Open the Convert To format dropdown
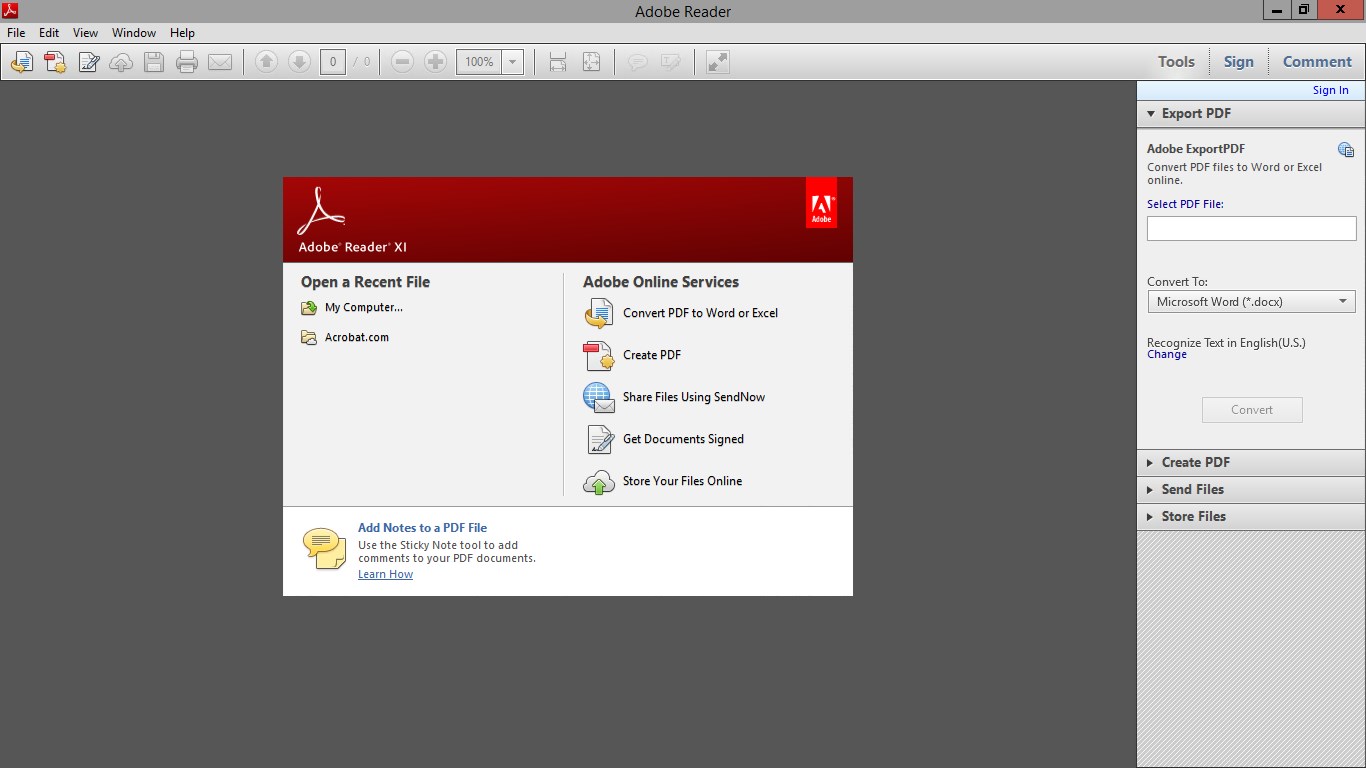 click(x=1251, y=302)
